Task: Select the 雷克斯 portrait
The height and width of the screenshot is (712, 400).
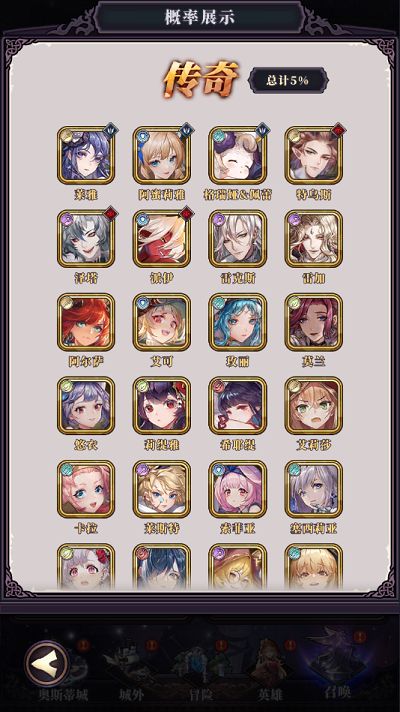Action: [x=237, y=238]
